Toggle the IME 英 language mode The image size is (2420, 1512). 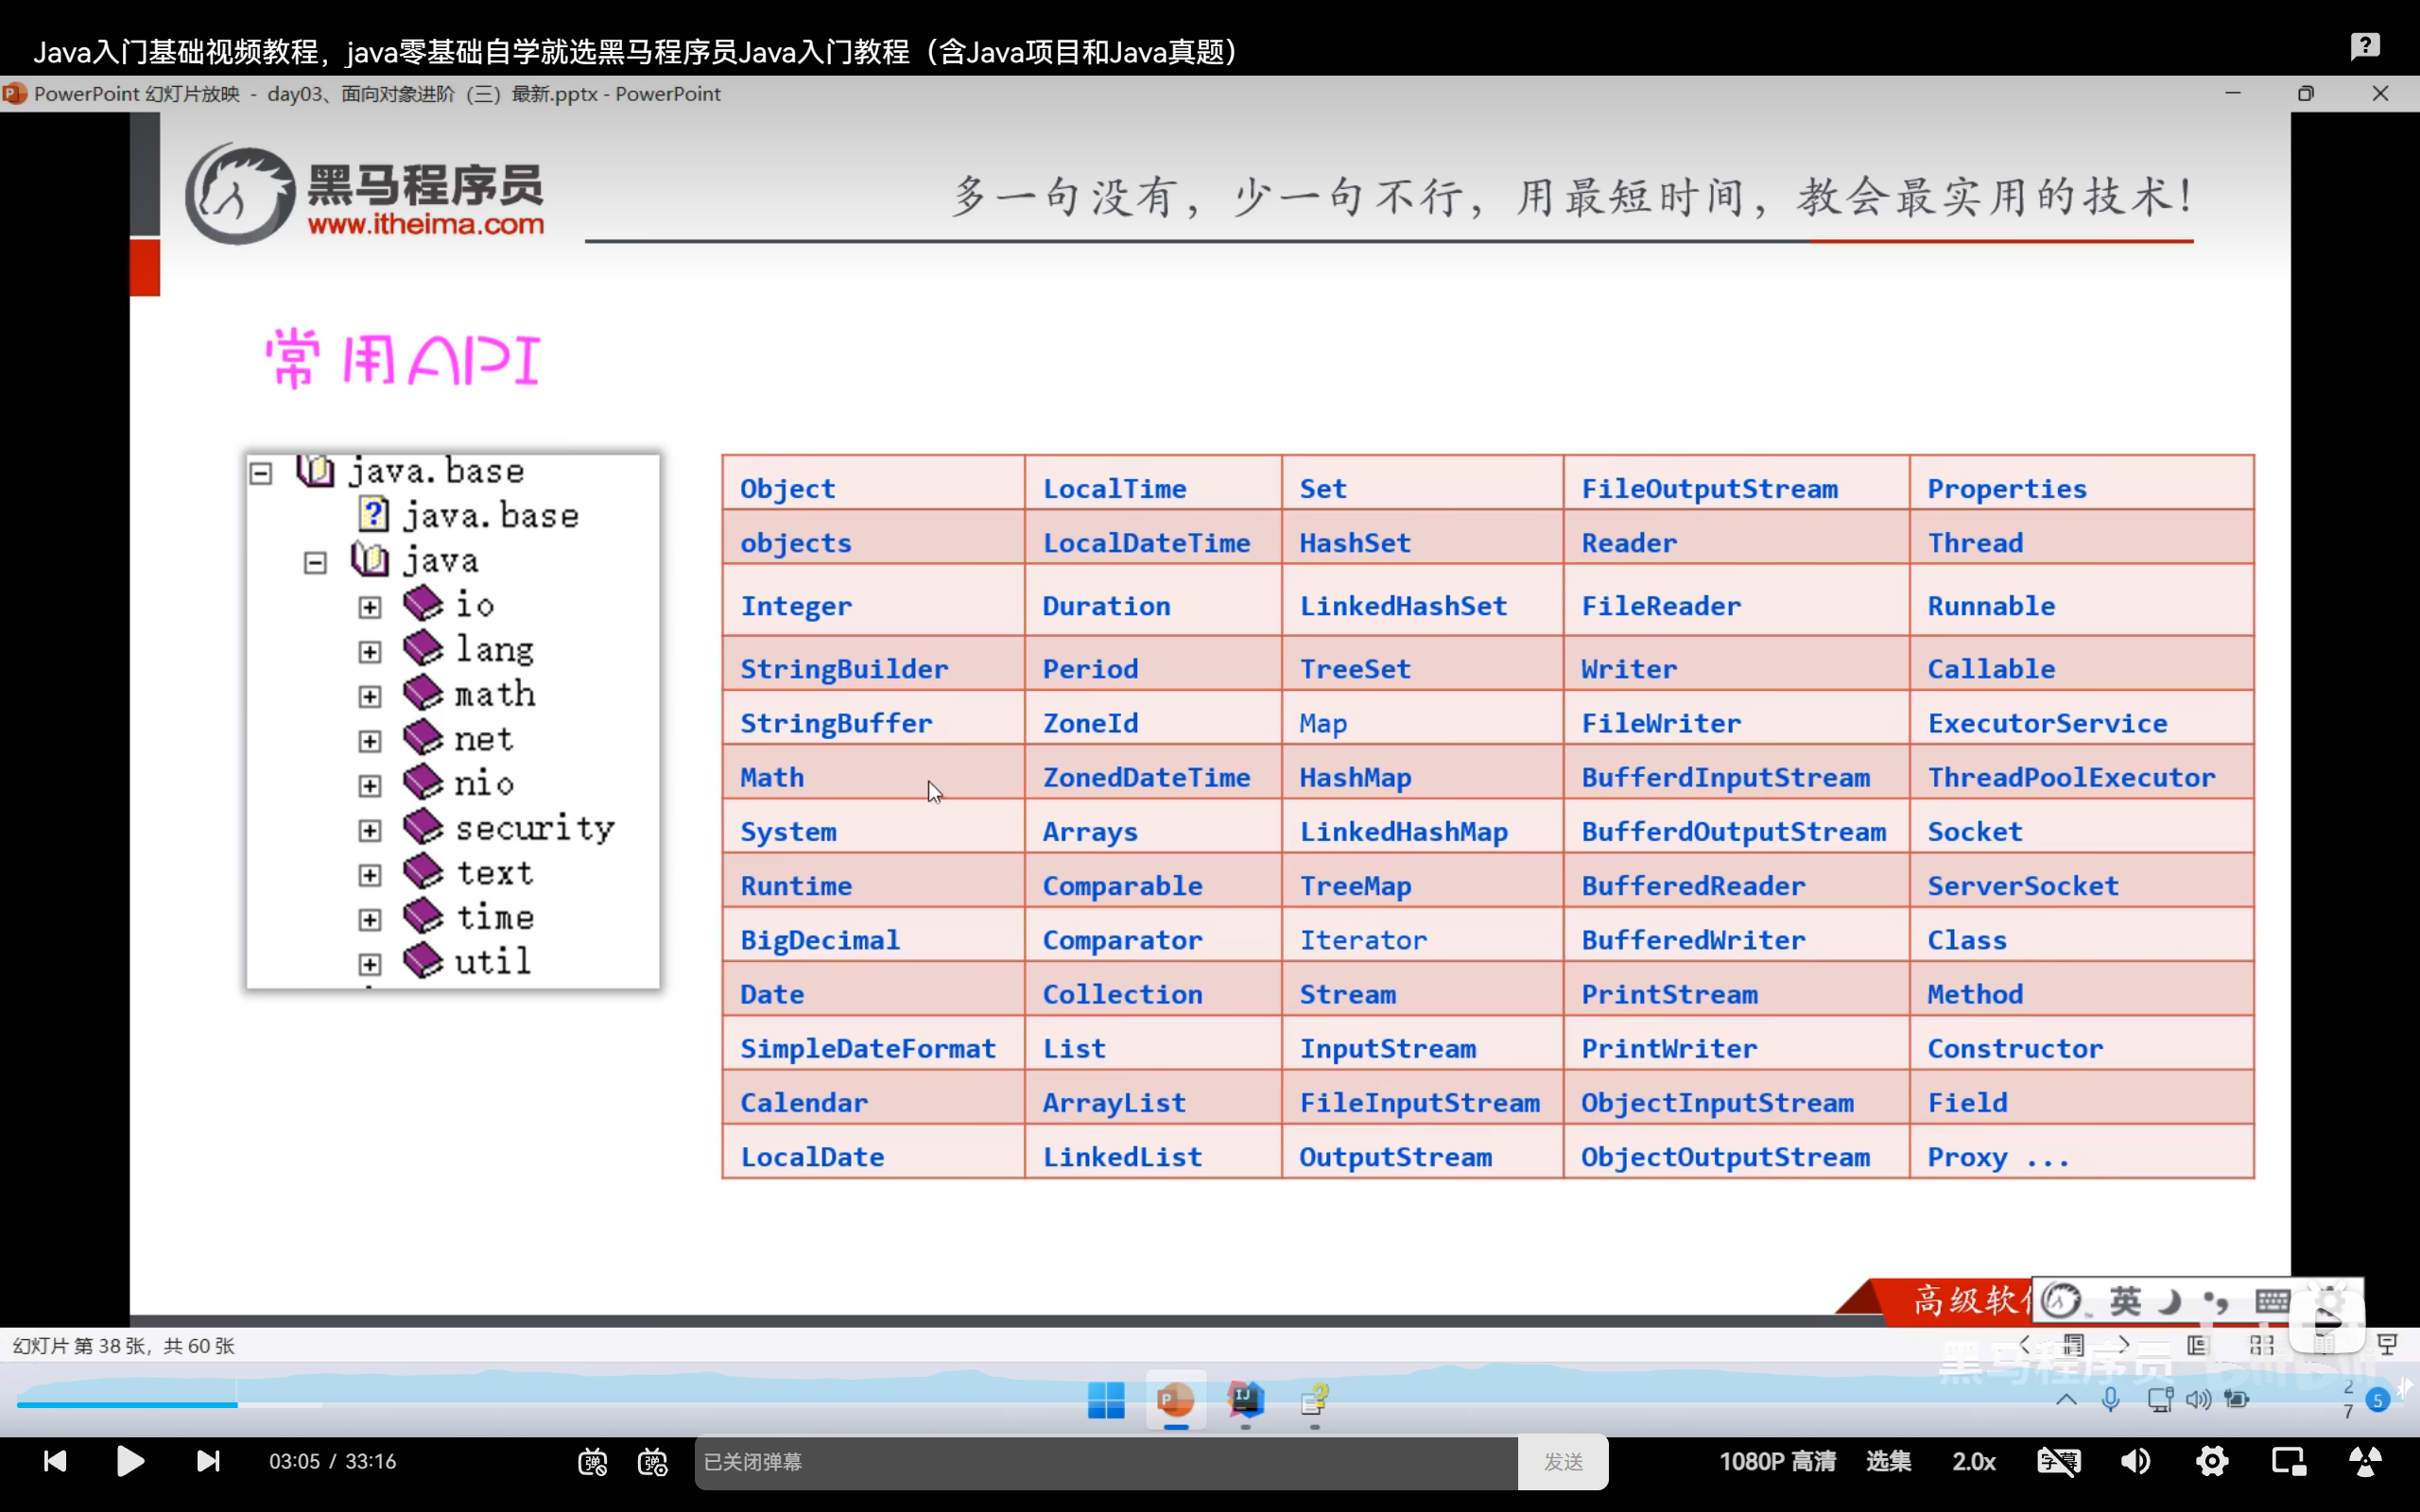[x=2126, y=1301]
